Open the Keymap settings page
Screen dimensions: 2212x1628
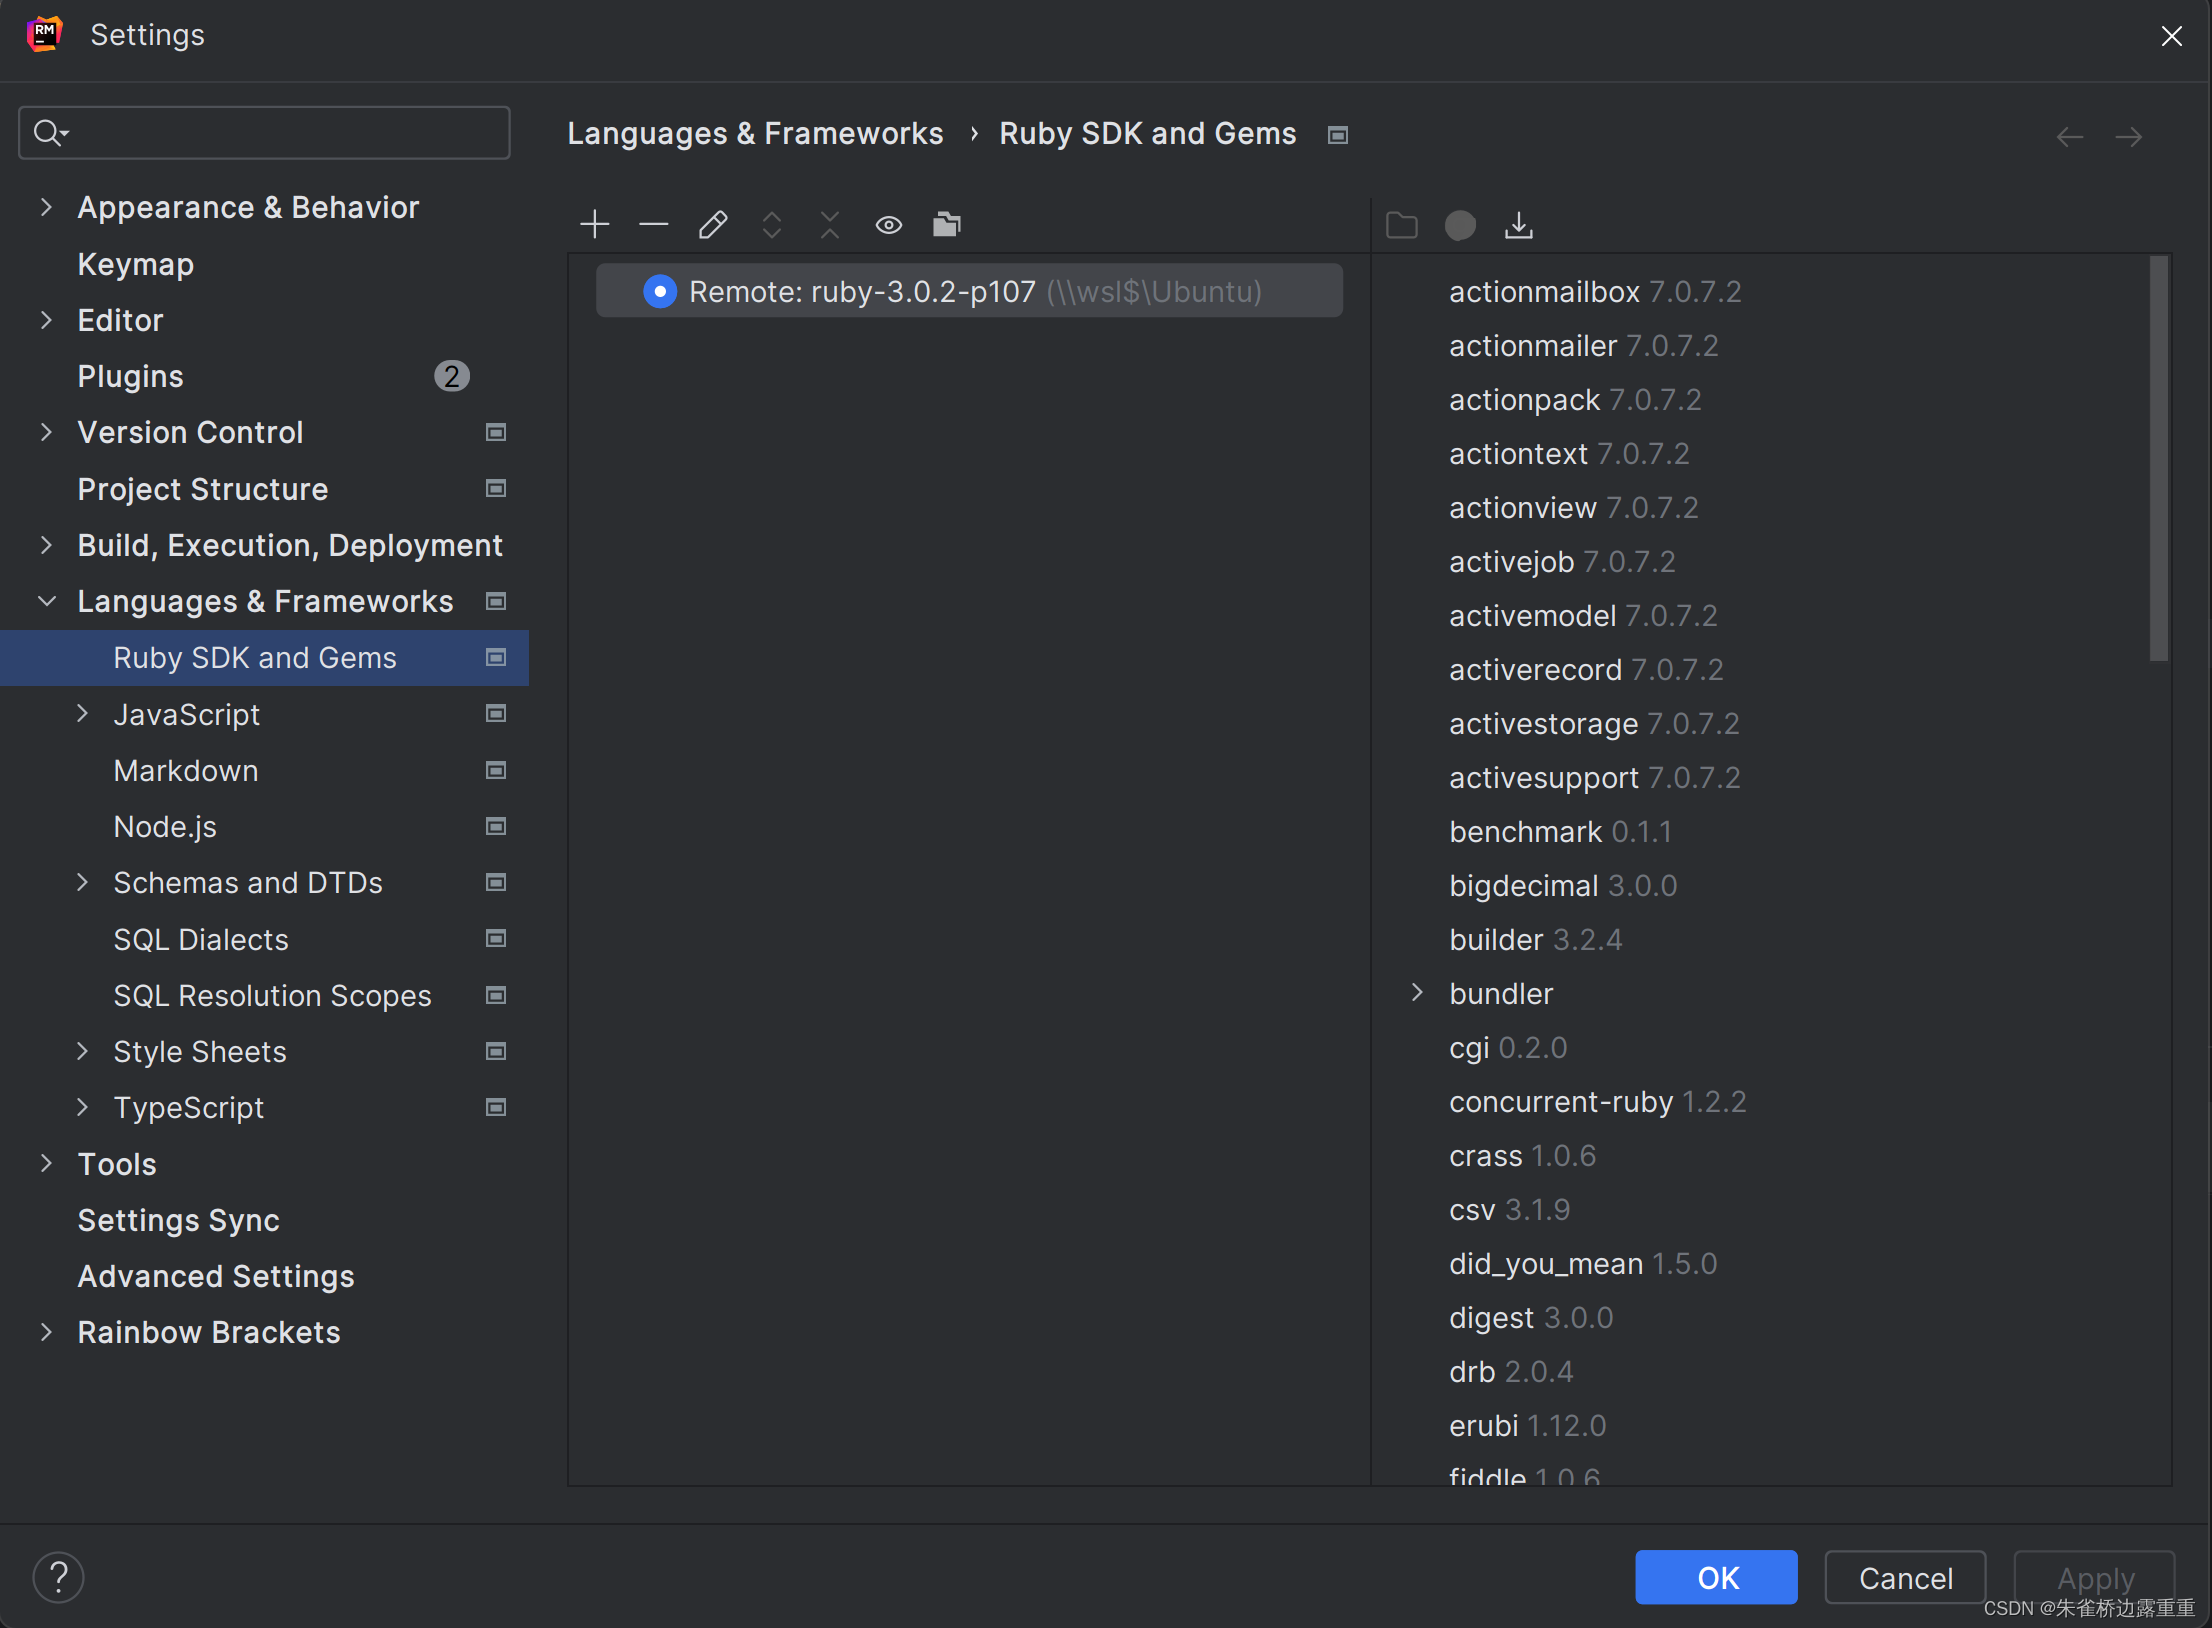coord(136,264)
